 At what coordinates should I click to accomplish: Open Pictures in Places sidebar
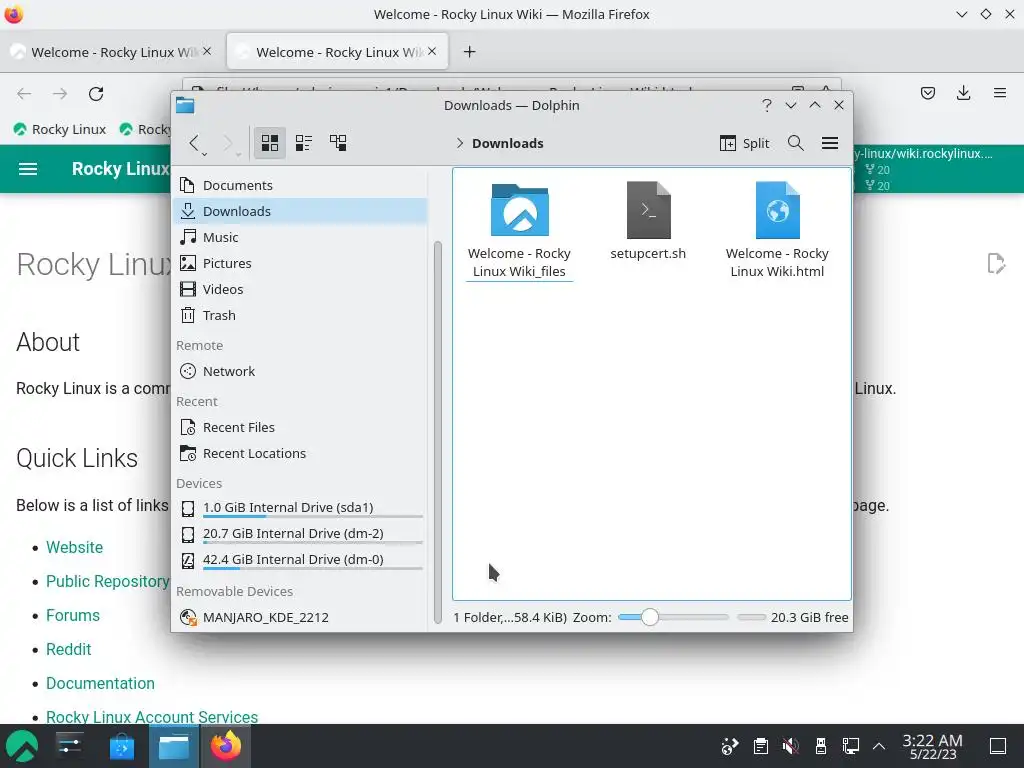coord(300,263)
